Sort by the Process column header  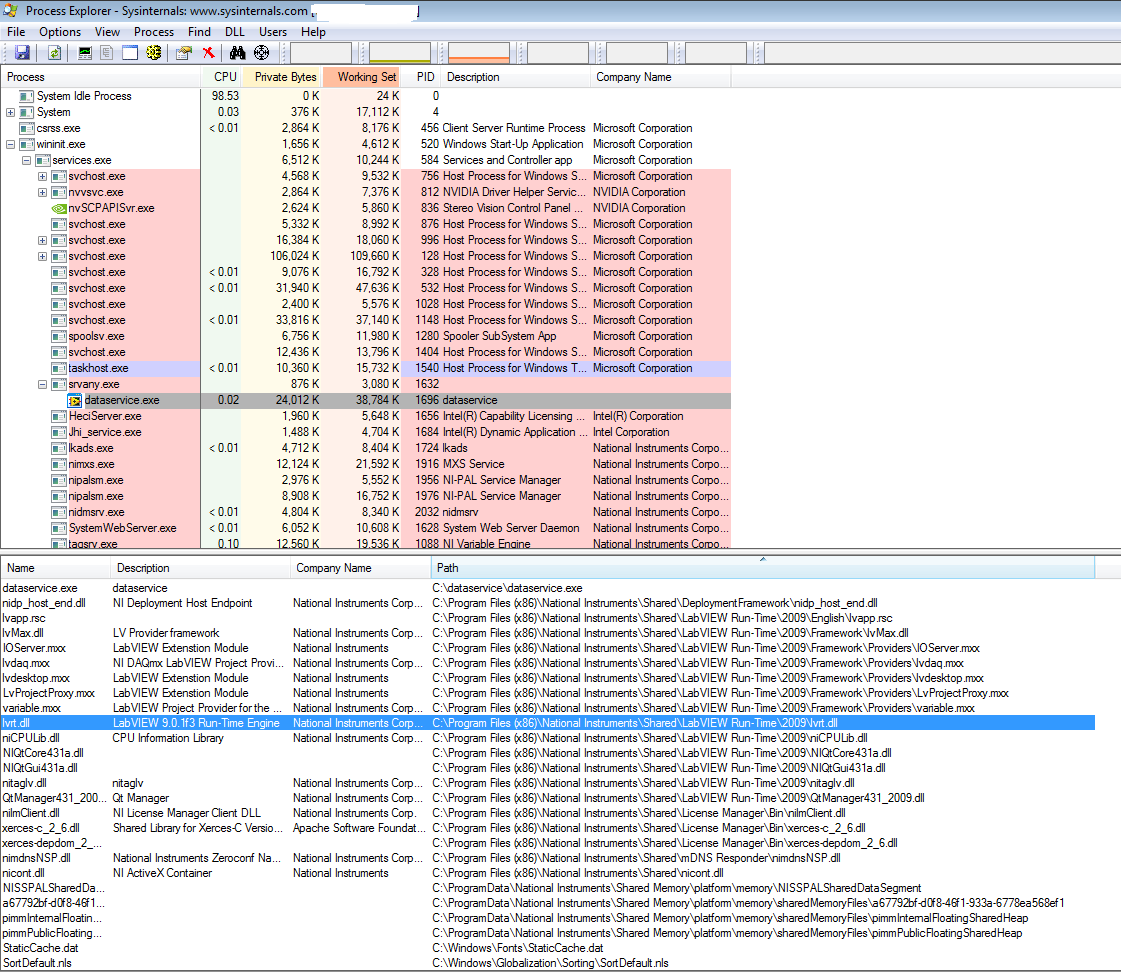pyautogui.click(x=101, y=77)
